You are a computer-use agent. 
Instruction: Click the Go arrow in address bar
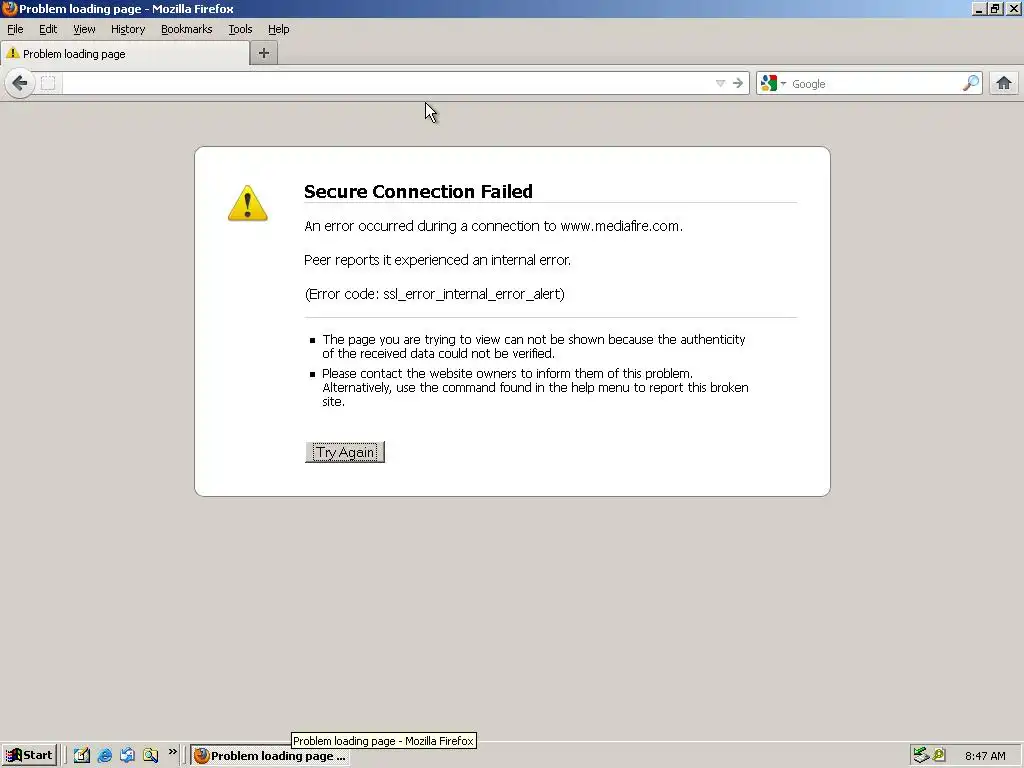pos(738,83)
